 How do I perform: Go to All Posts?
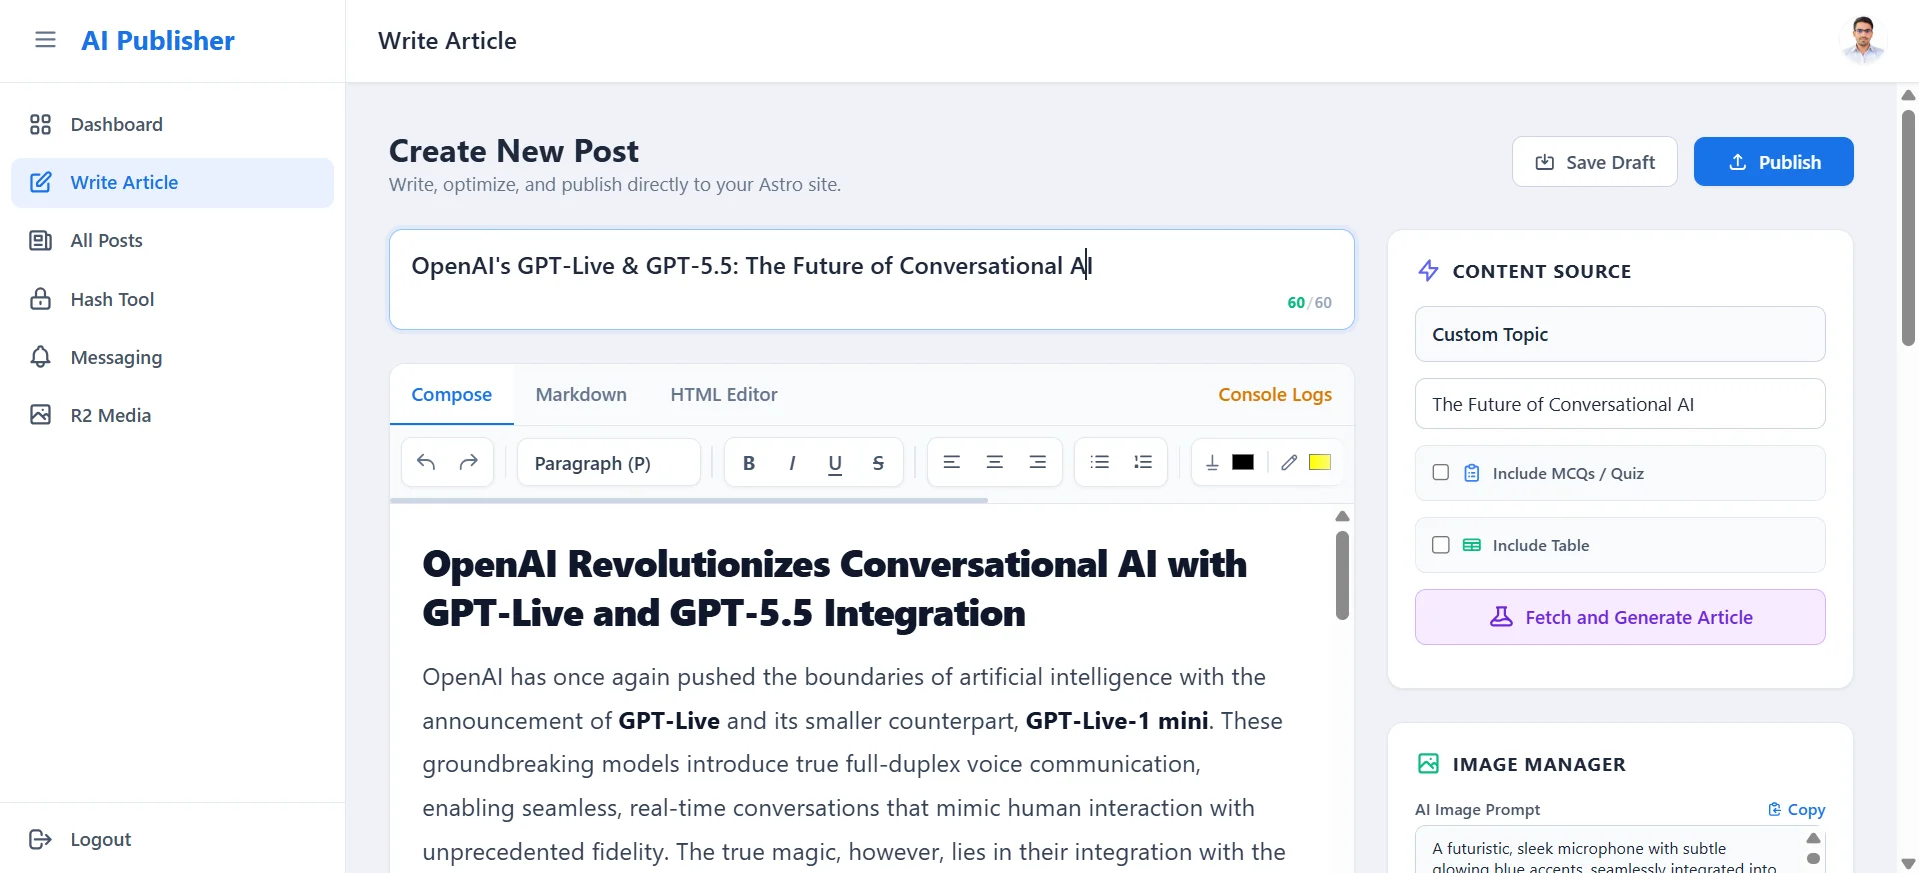click(172, 241)
